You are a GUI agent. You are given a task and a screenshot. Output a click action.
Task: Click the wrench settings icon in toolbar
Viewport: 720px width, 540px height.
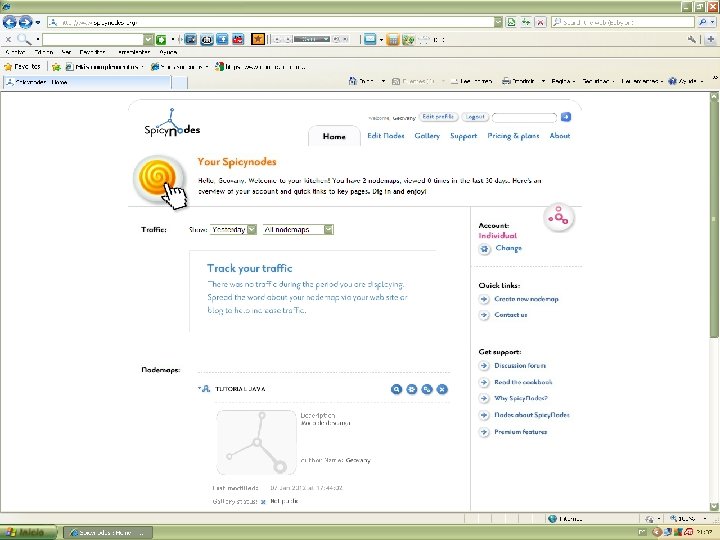pos(692,39)
